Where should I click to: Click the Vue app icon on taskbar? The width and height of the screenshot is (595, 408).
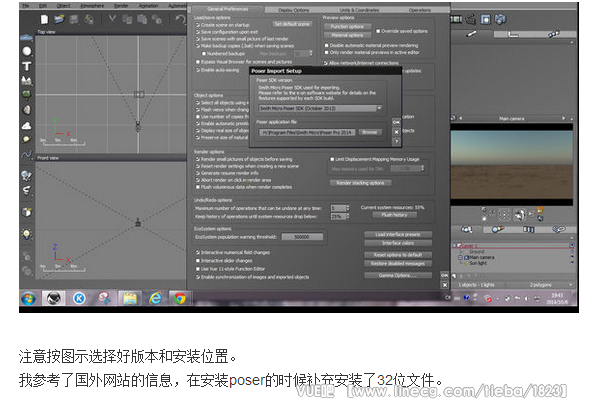pyautogui.click(x=54, y=299)
